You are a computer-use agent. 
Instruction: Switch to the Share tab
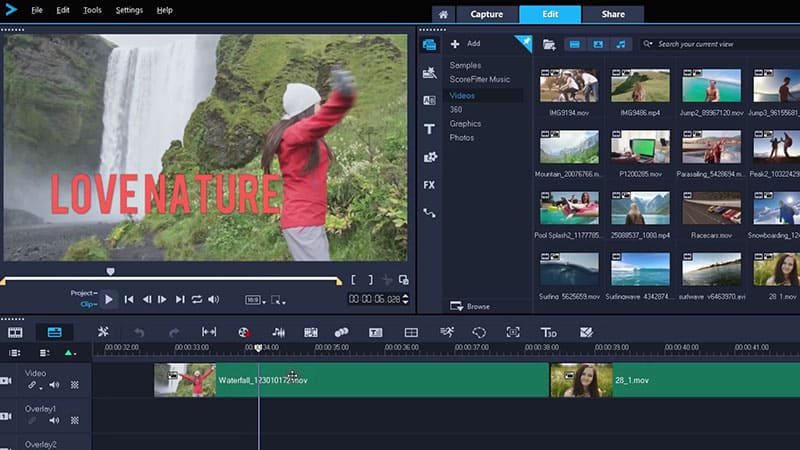(x=612, y=14)
